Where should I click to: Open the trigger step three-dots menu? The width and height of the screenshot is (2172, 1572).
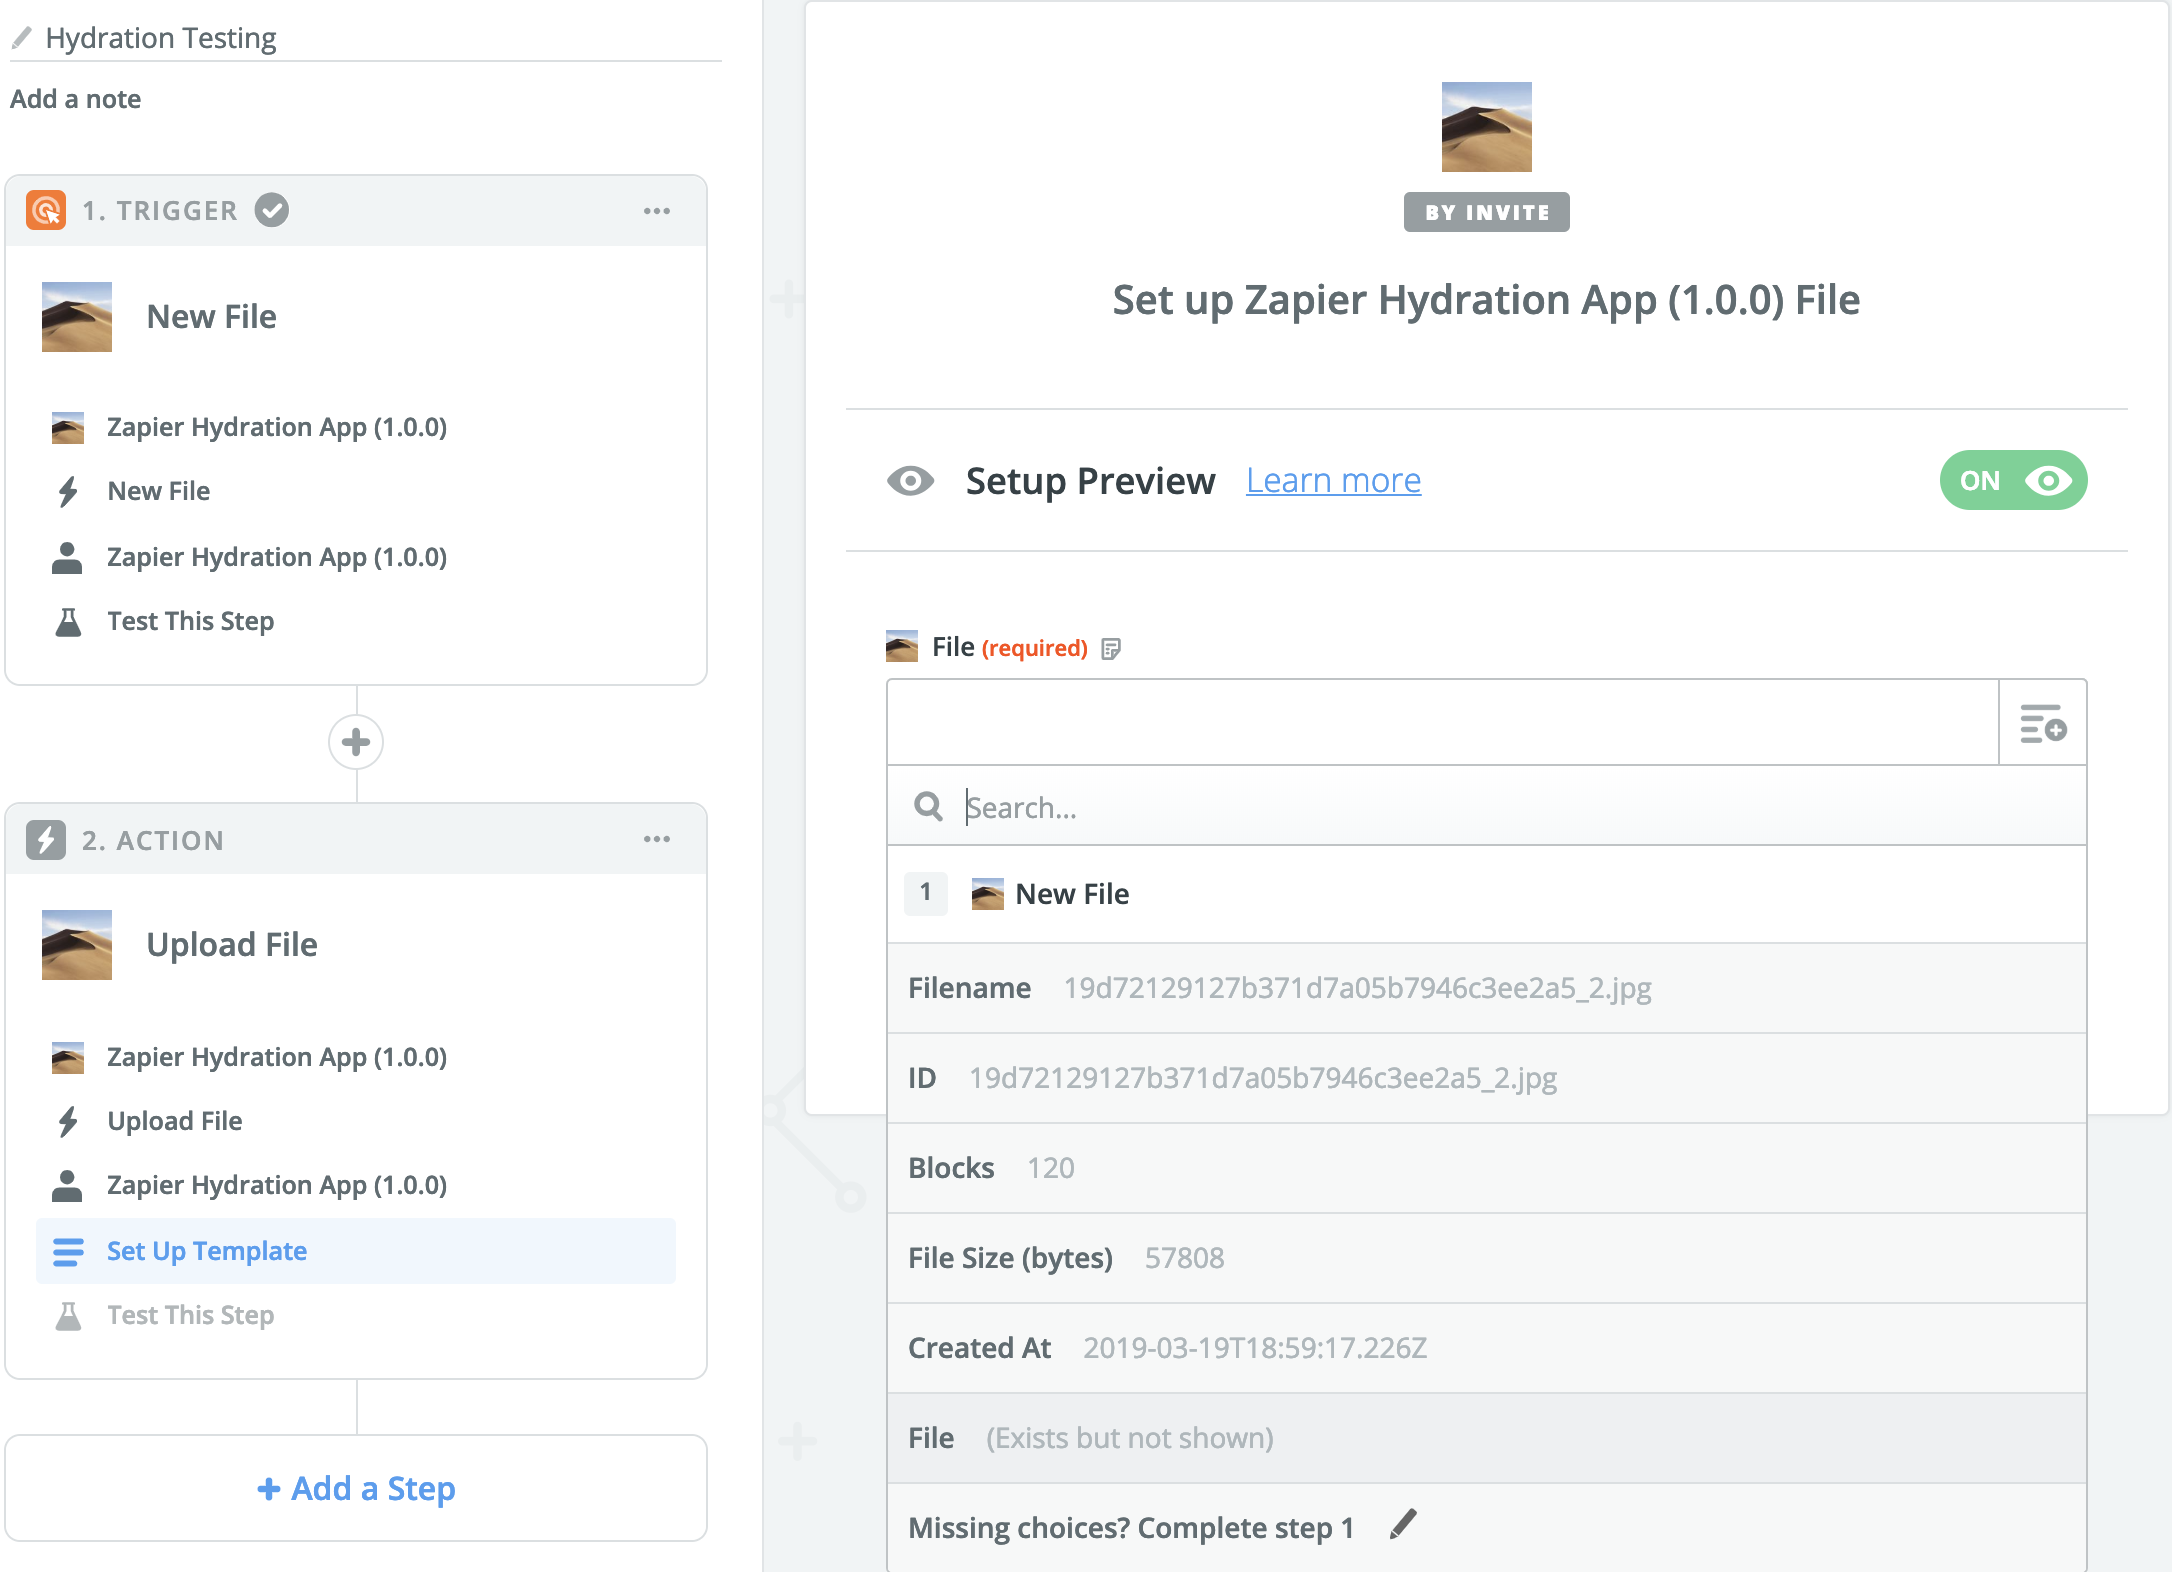tap(657, 211)
